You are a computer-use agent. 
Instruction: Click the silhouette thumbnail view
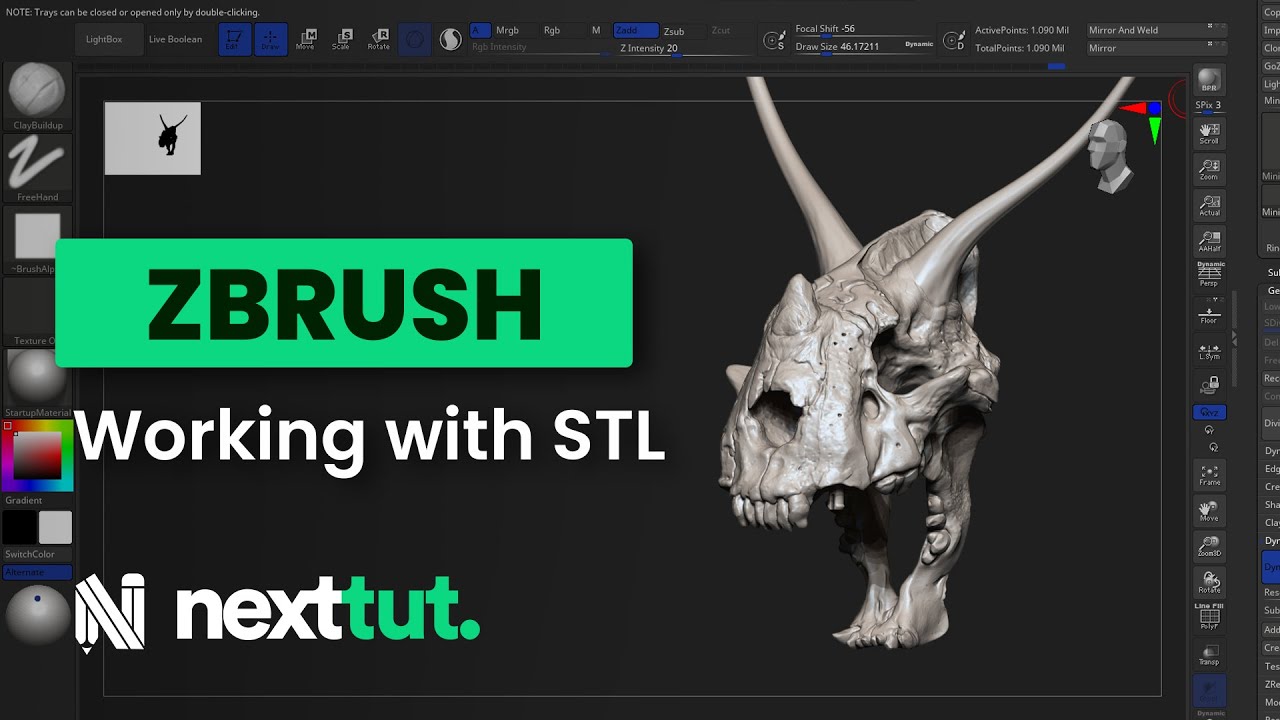tap(153, 138)
